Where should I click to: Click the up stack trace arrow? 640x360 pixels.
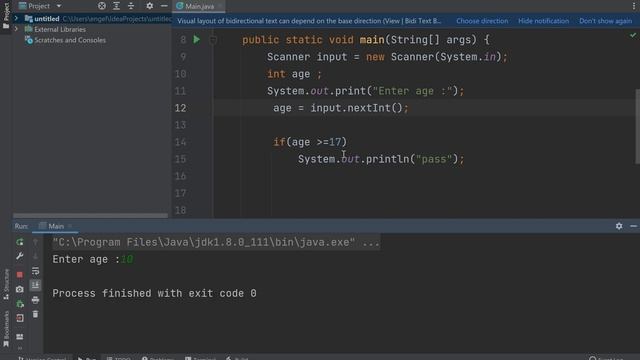click(36, 242)
